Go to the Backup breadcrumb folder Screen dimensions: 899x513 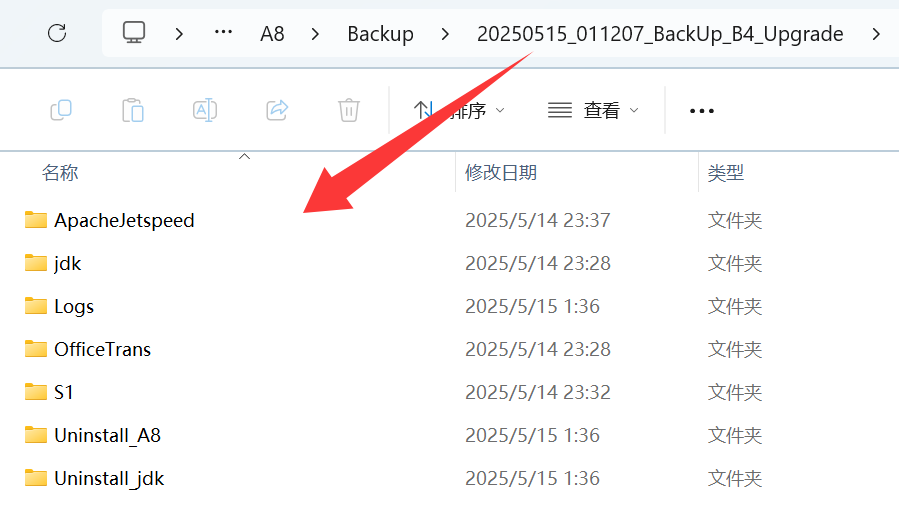[380, 34]
